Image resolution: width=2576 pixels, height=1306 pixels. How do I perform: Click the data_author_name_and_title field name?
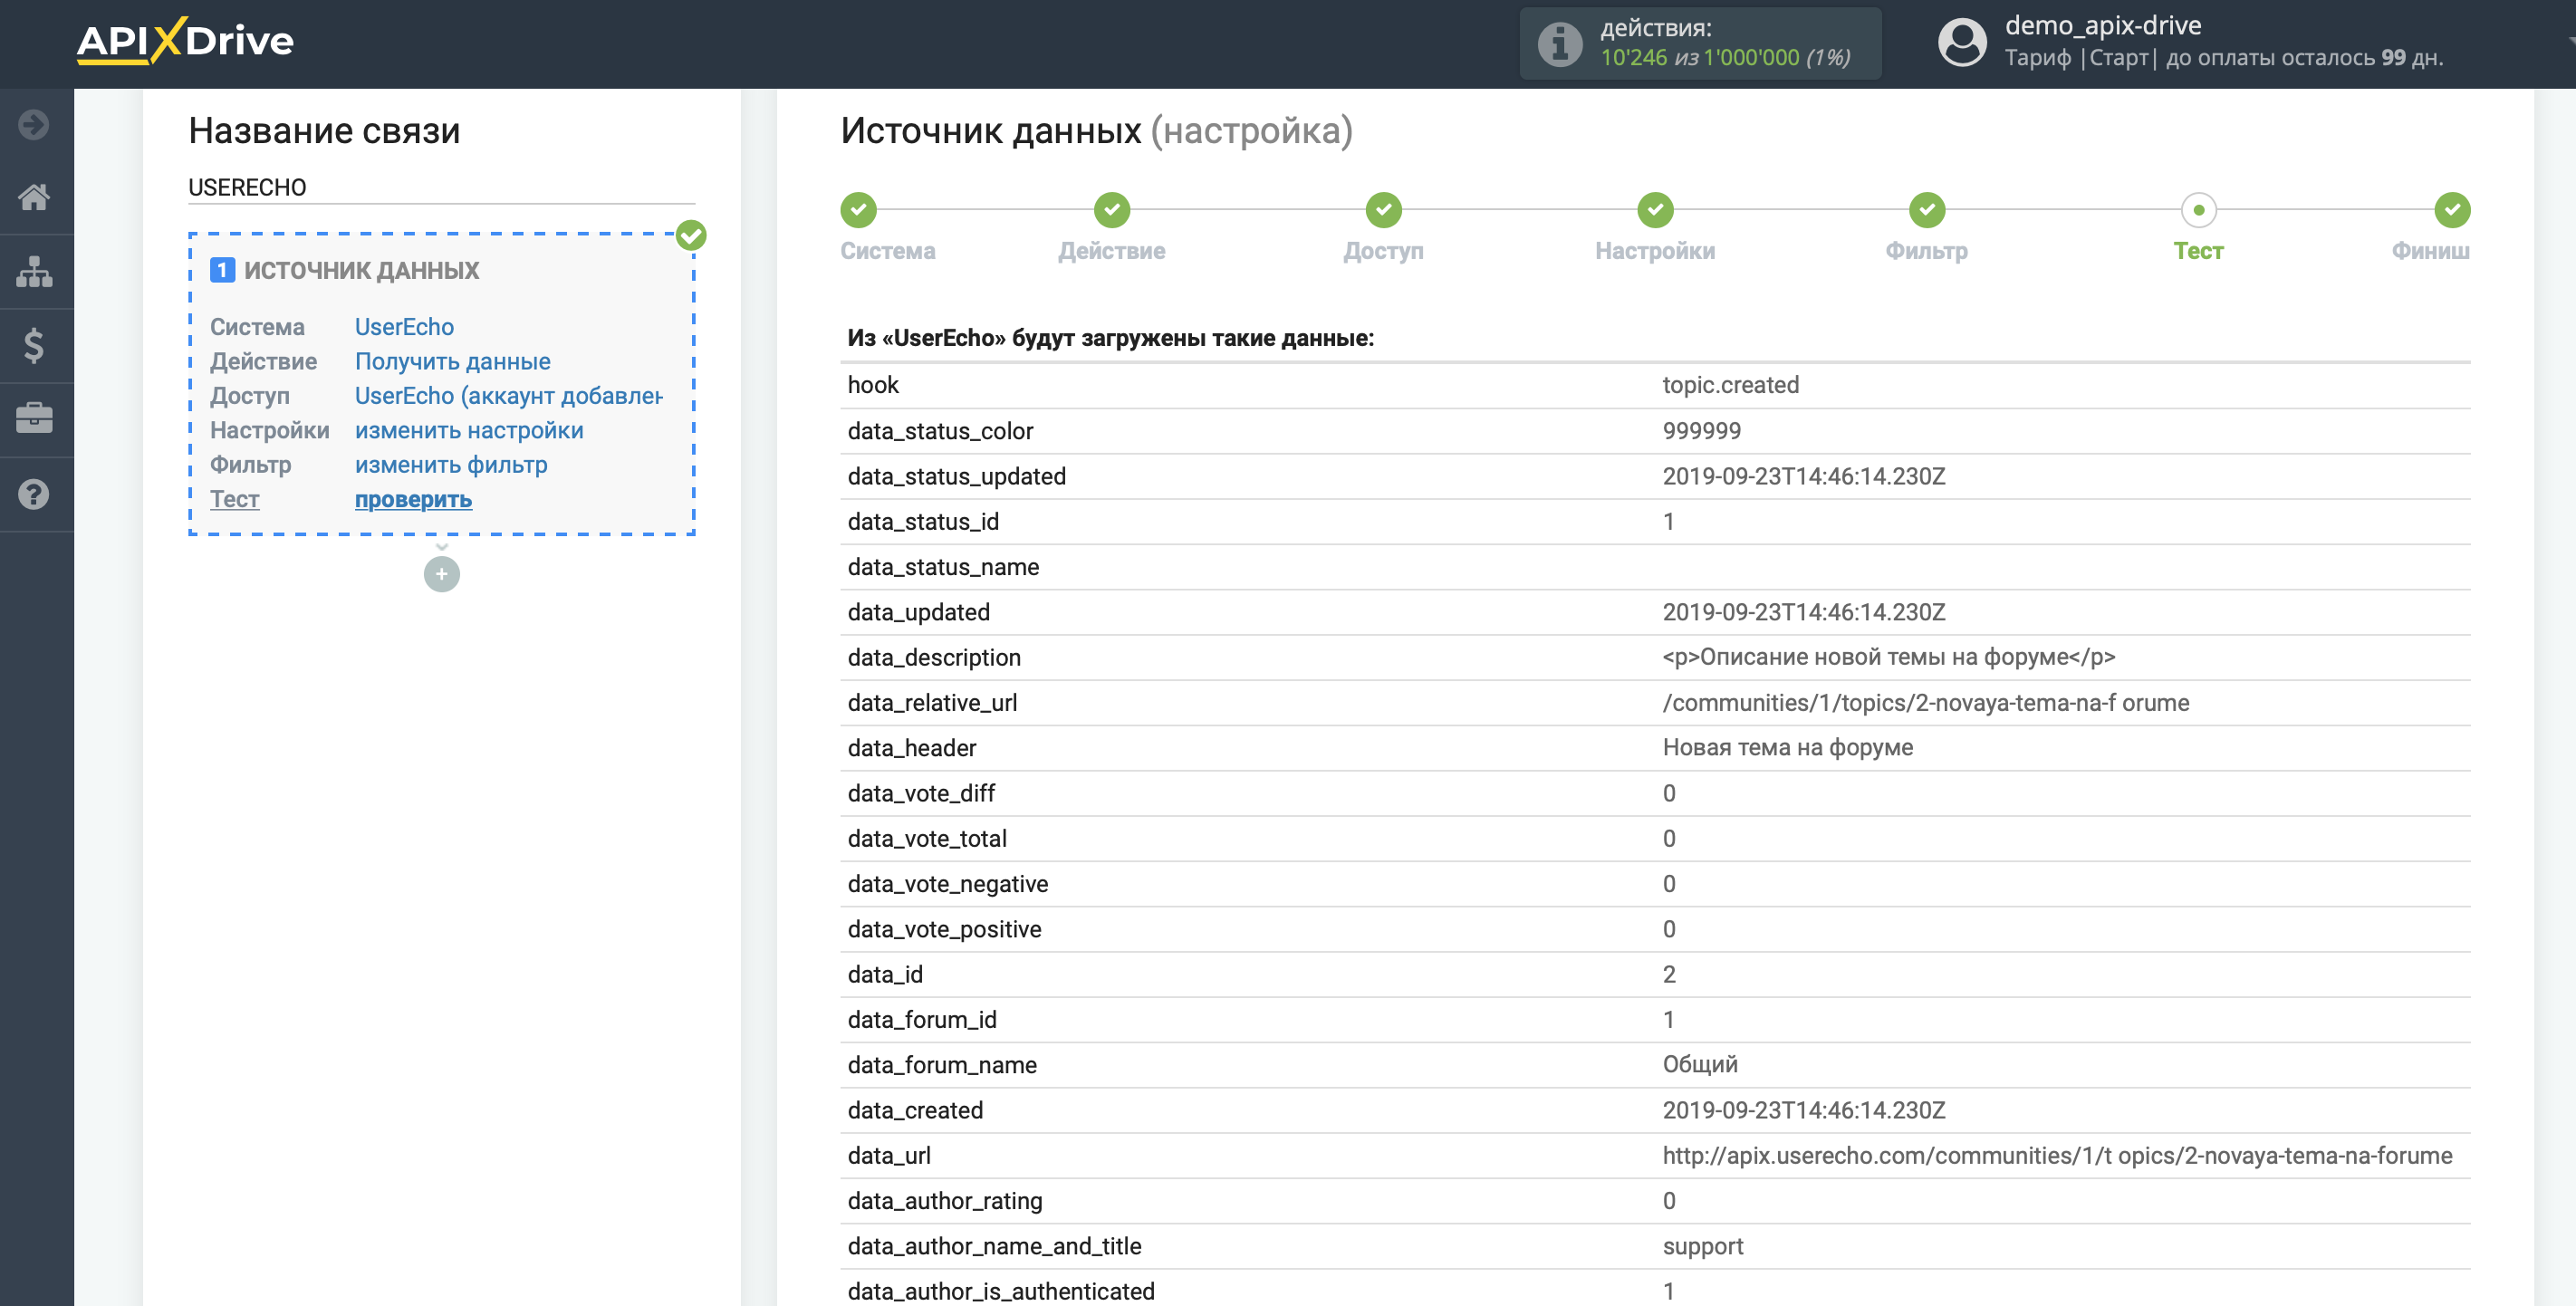(995, 1246)
